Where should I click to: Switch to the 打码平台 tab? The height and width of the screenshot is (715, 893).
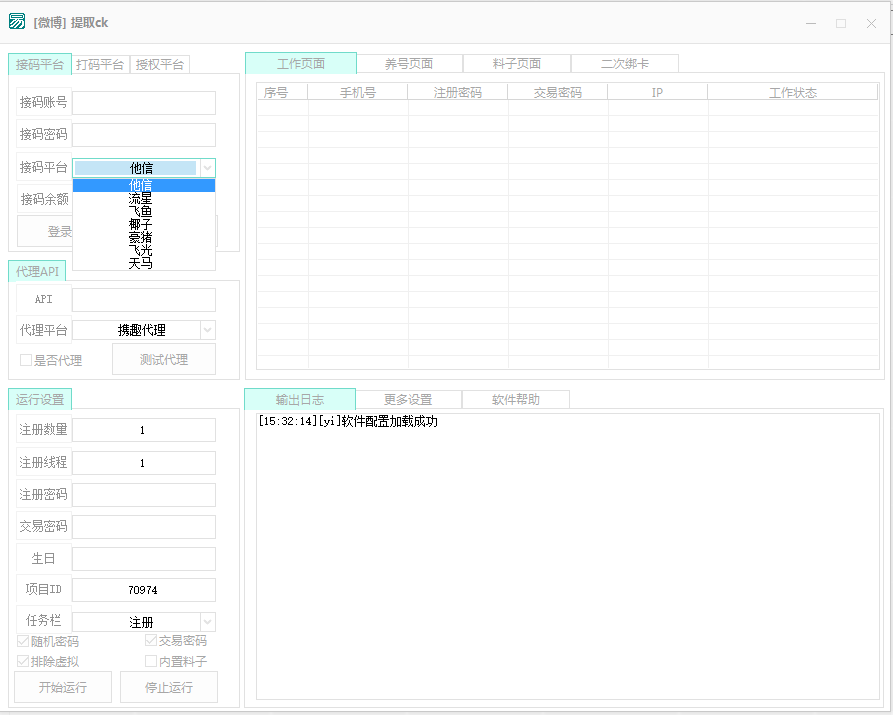click(100, 64)
